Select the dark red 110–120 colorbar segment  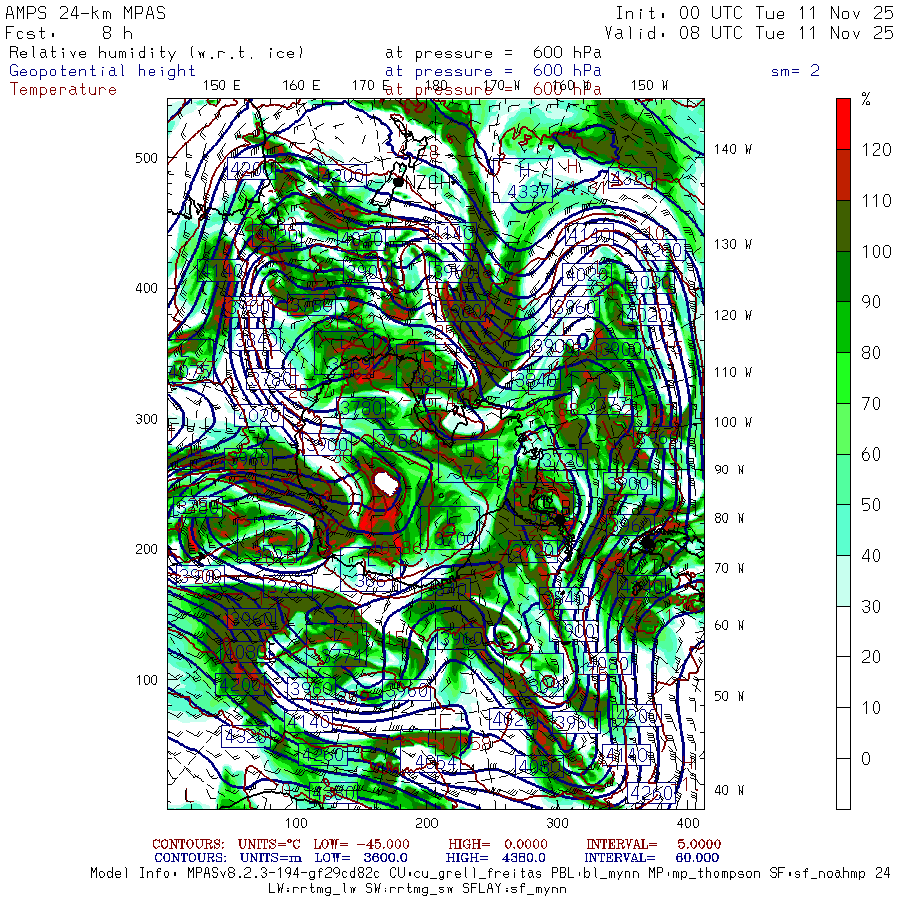pos(843,174)
